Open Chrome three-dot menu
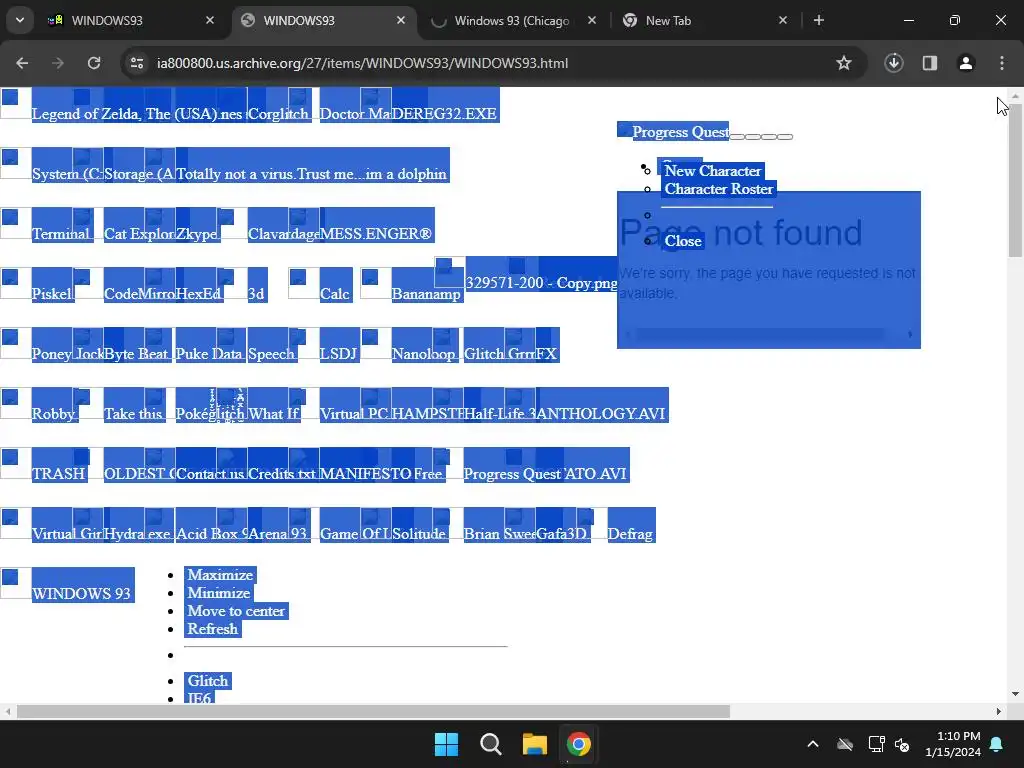 click(1002, 63)
